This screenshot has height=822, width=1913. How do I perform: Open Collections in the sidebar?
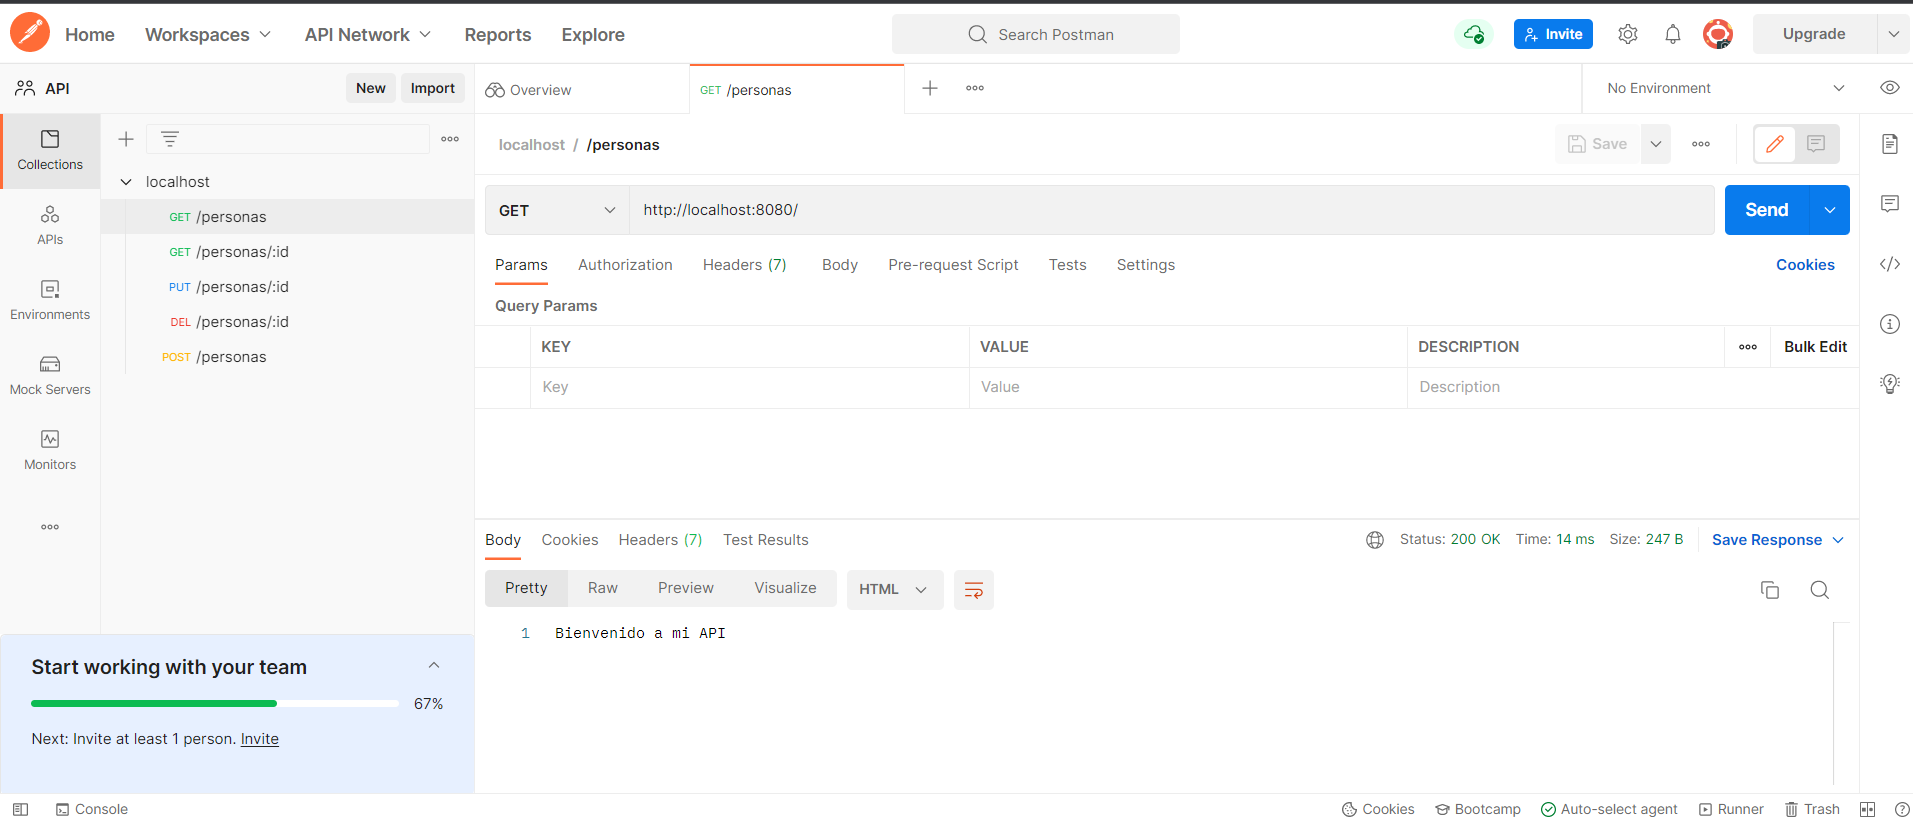click(x=50, y=151)
